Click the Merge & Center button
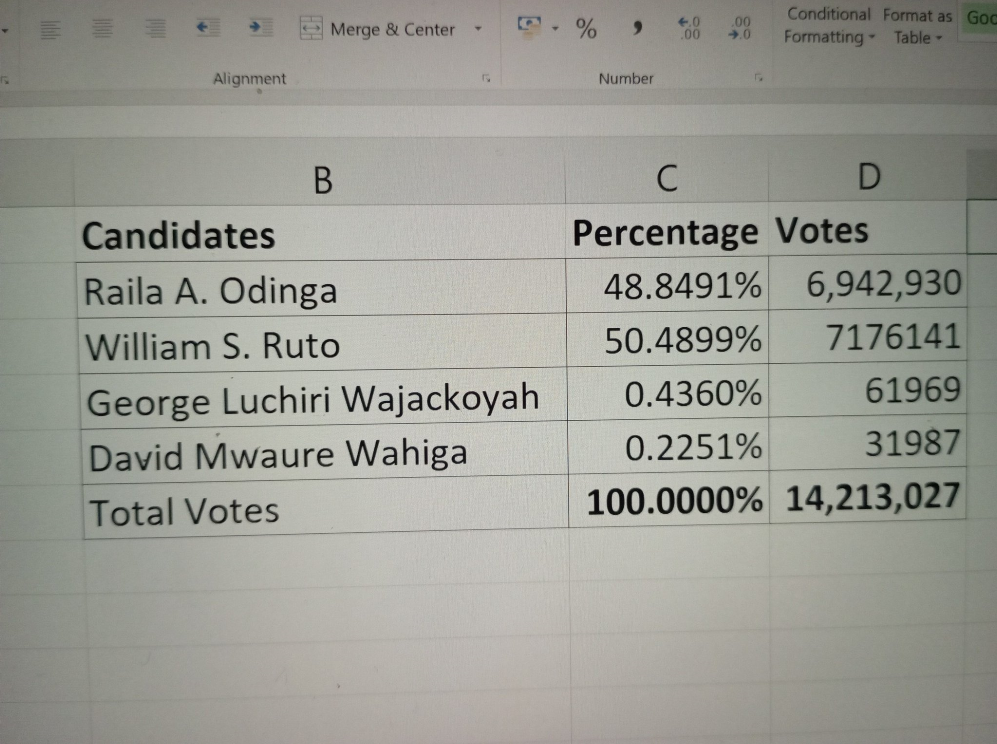997x744 pixels. pyautogui.click(x=378, y=29)
